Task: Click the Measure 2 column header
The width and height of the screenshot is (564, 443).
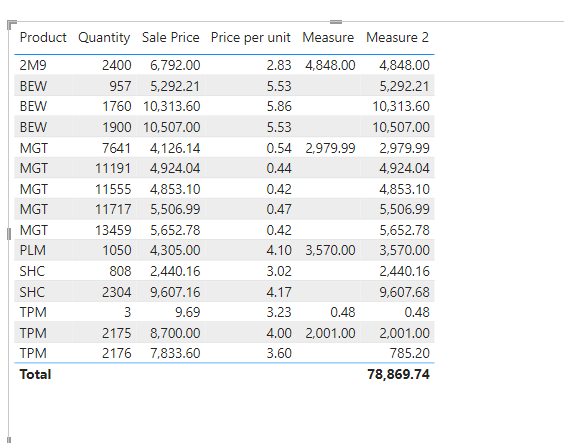Action: point(397,37)
